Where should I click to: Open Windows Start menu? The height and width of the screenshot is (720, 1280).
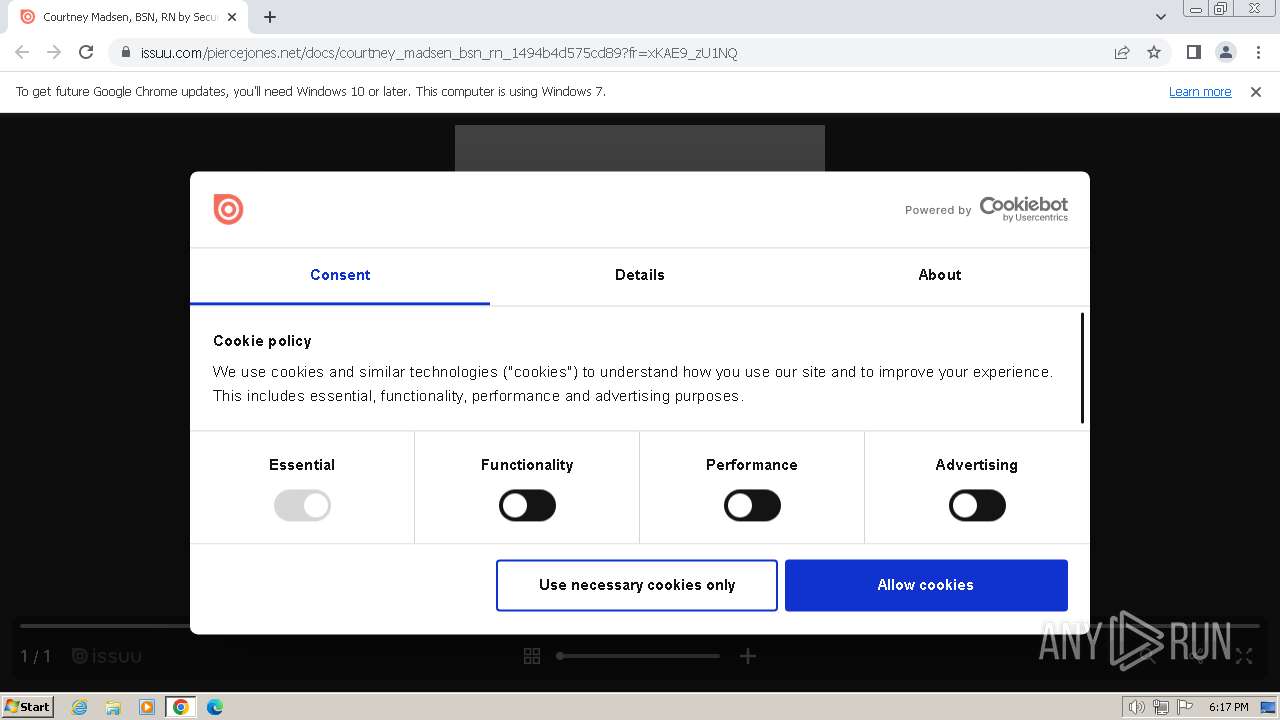click(28, 706)
